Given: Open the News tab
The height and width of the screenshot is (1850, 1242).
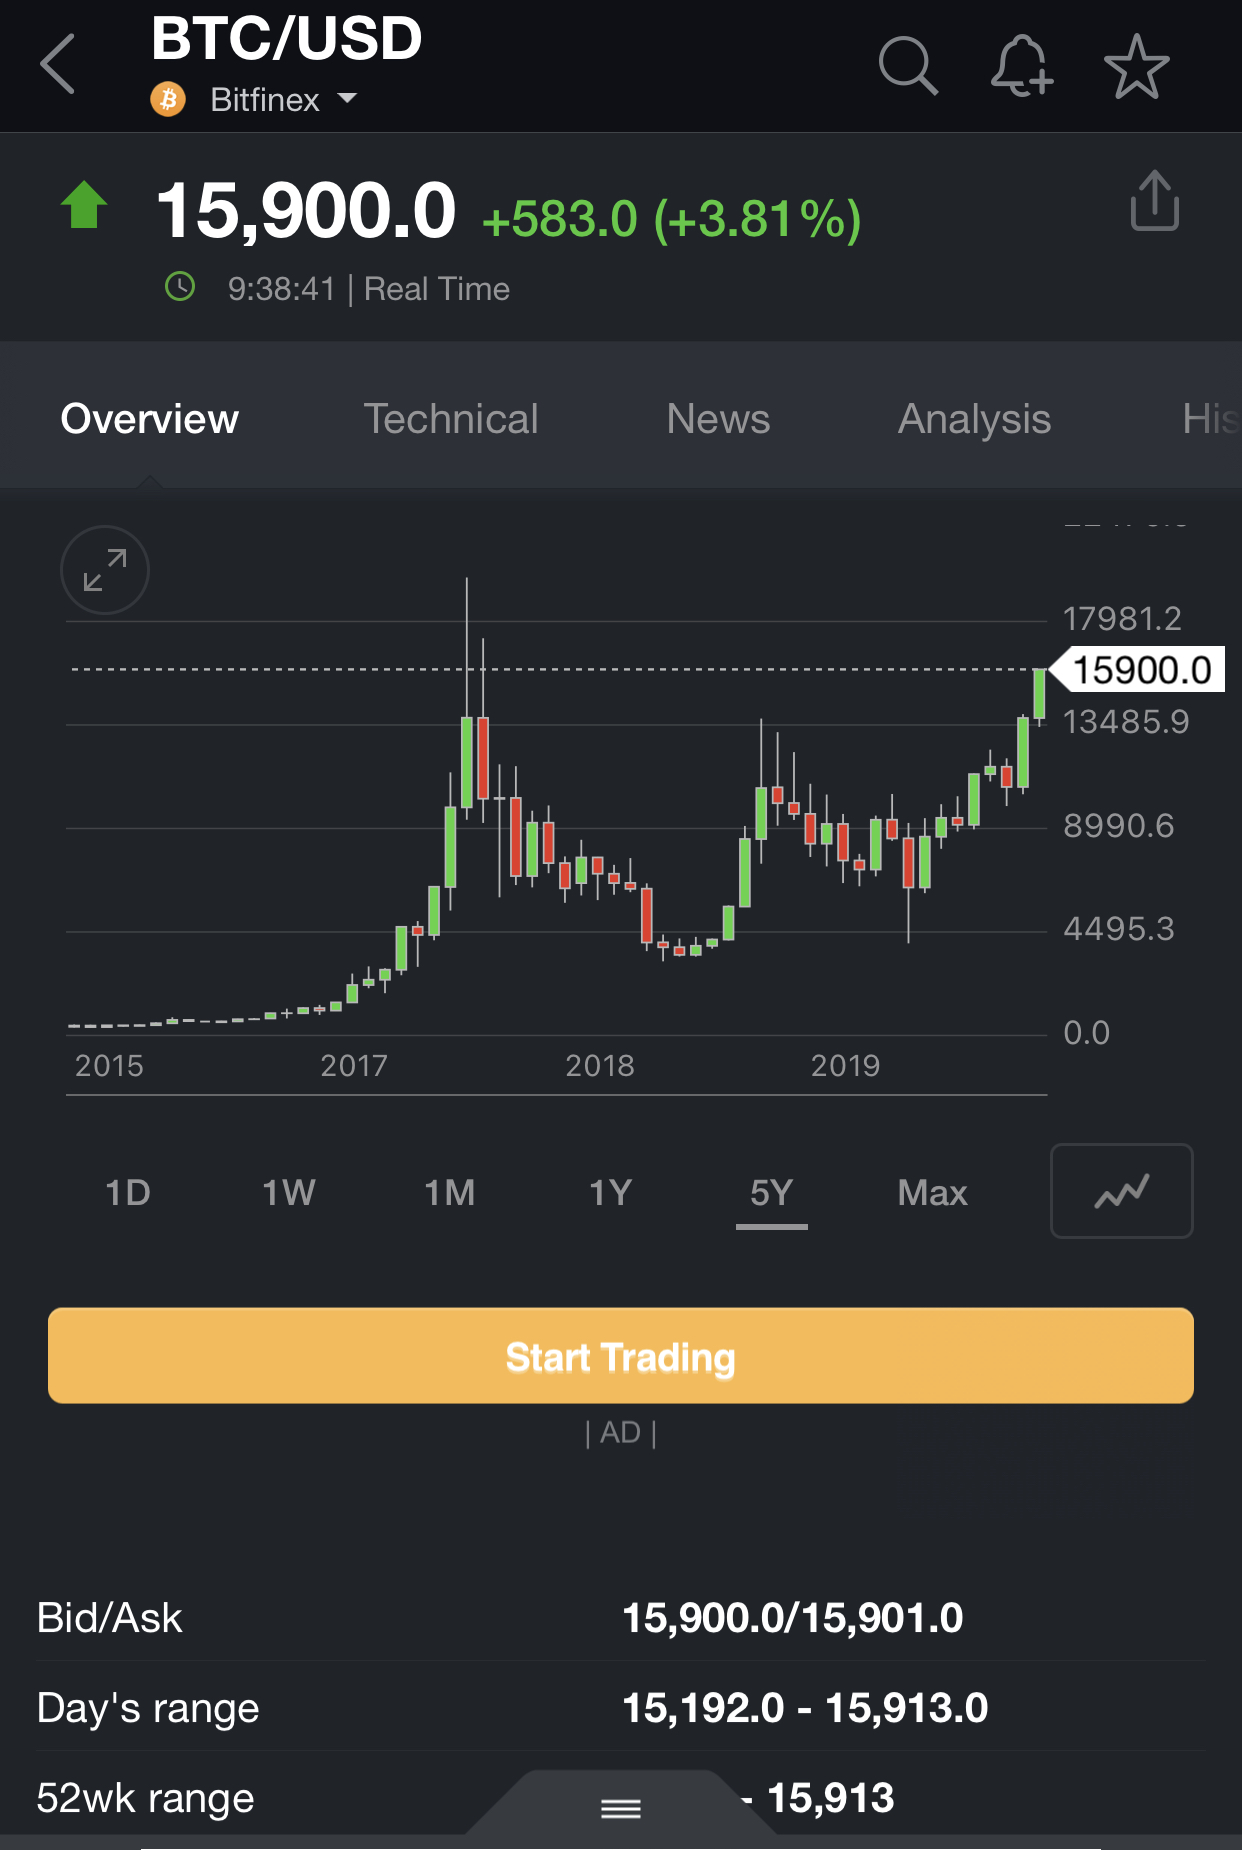Looking at the screenshot, I should click(x=718, y=419).
